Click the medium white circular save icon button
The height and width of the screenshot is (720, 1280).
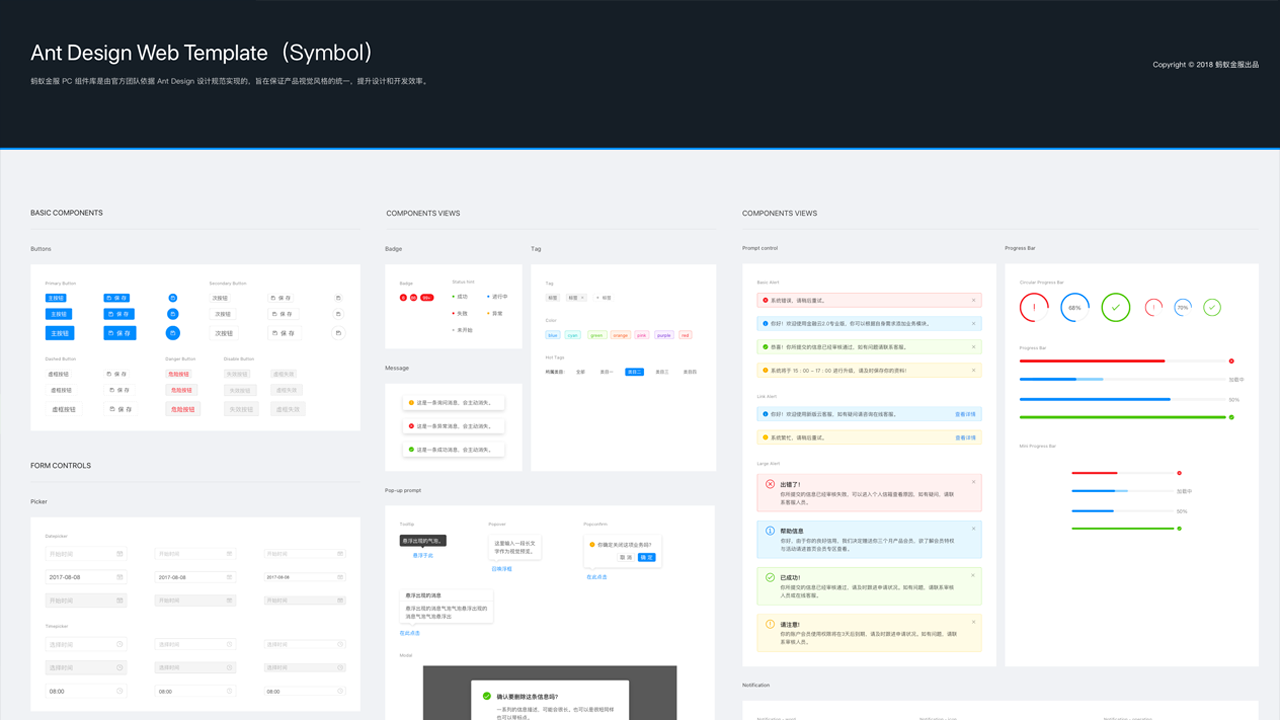pyautogui.click(x=337, y=315)
